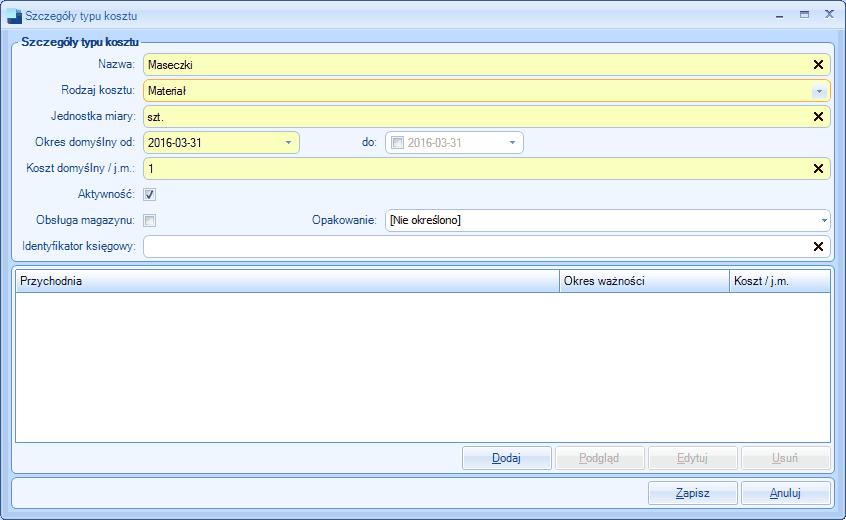Click the Usuń button
This screenshot has width=846, height=520.
click(x=786, y=458)
